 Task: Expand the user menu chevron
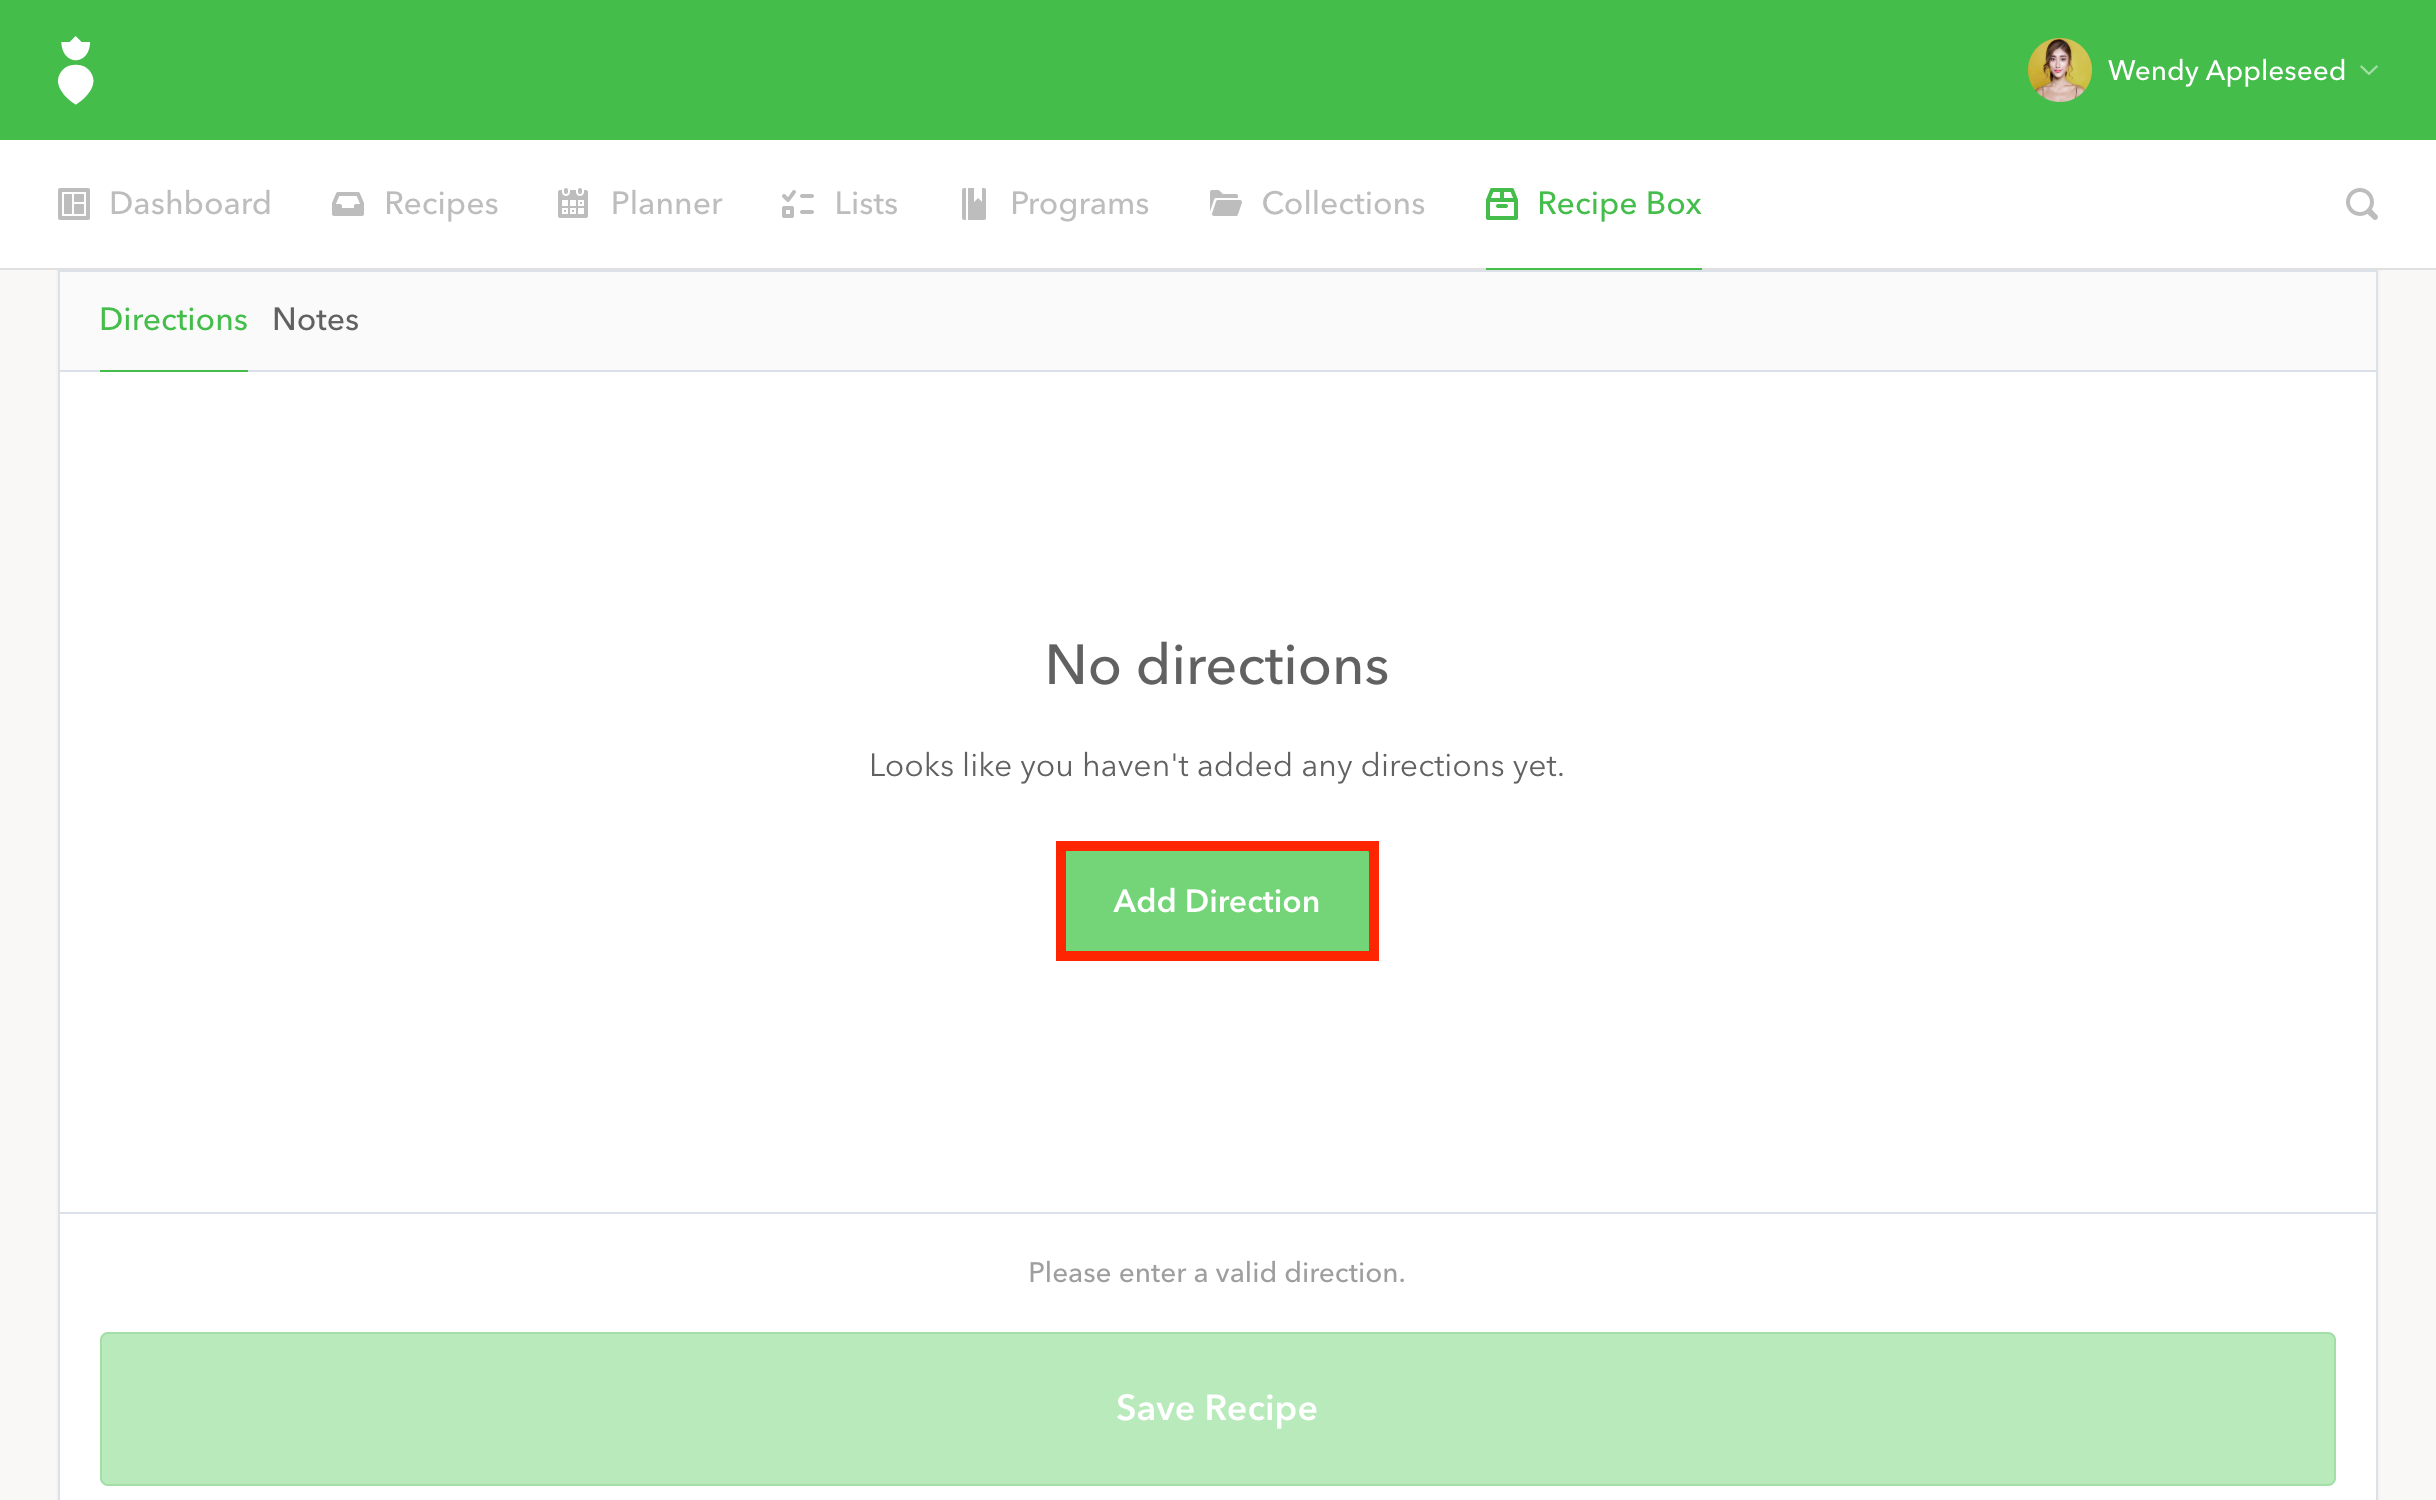(2369, 70)
